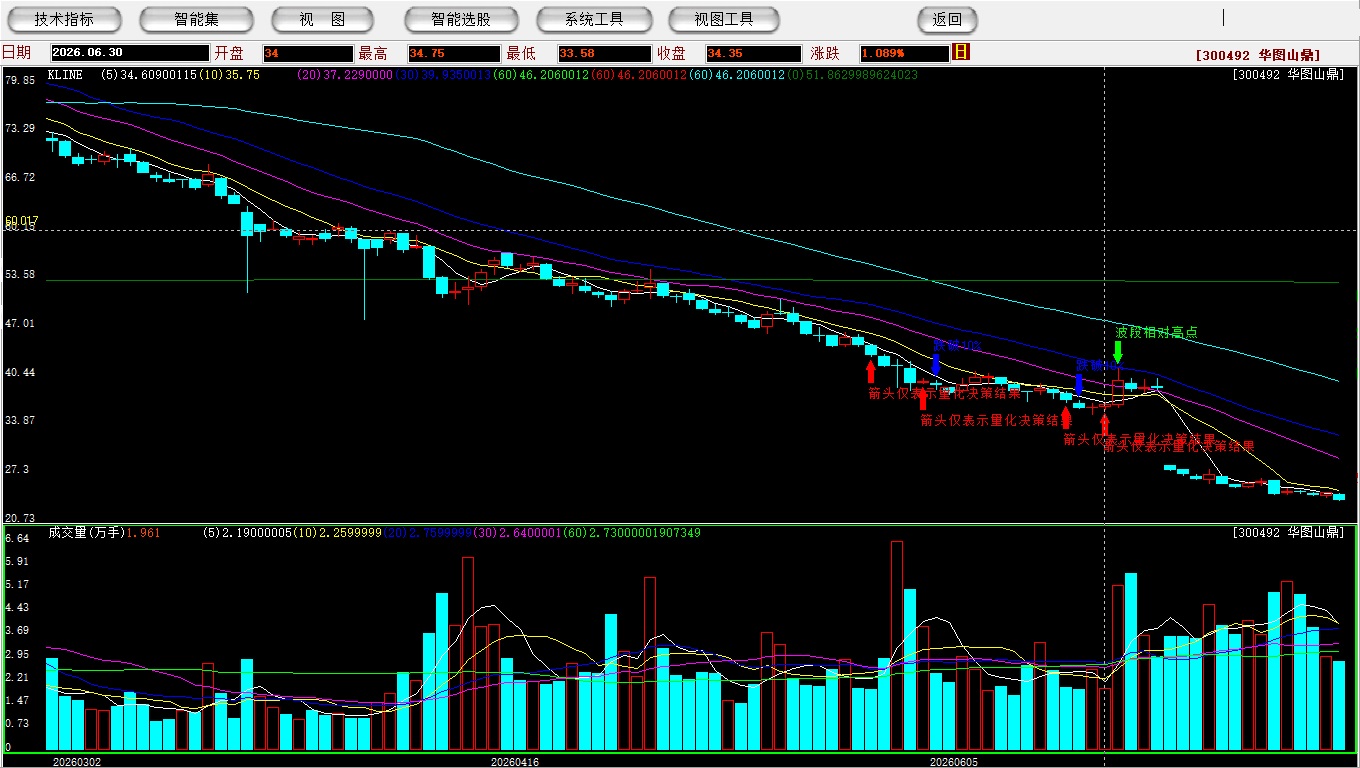Click the 系统工具 button
The height and width of the screenshot is (768, 1360).
click(594, 19)
